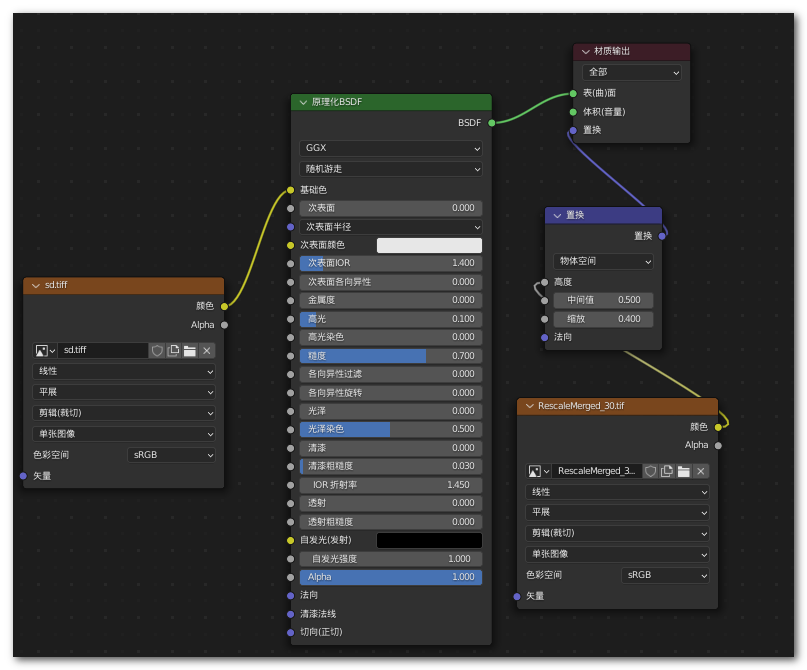
Task: Click the 次表面IOR slider at 1.400
Action: pyautogui.click(x=391, y=263)
